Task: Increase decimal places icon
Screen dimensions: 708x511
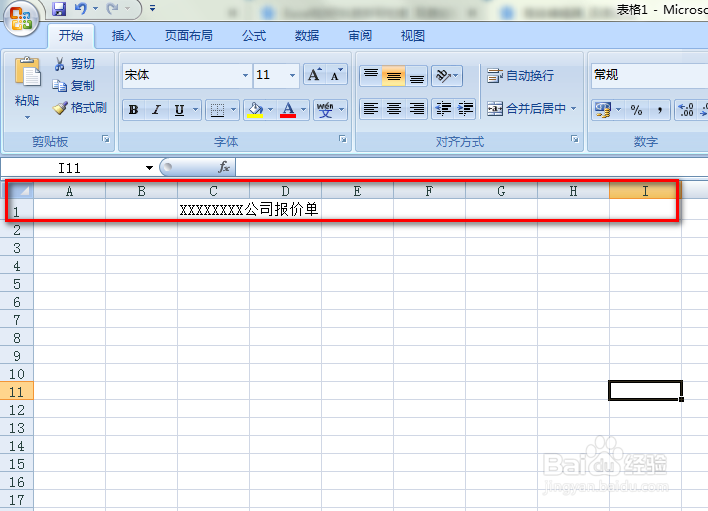Action: [x=686, y=110]
